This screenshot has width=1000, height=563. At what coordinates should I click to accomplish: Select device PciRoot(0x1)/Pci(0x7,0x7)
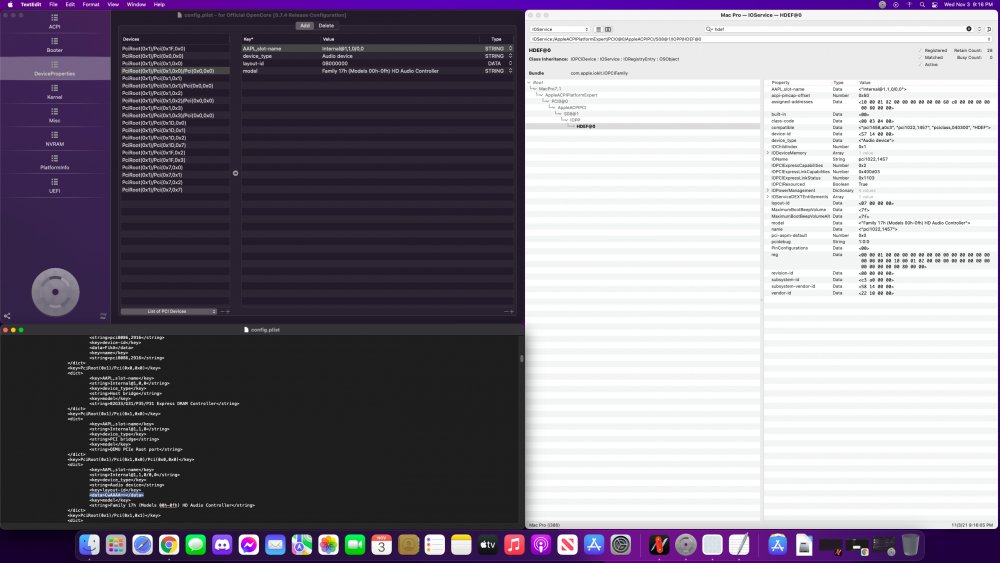(x=175, y=190)
